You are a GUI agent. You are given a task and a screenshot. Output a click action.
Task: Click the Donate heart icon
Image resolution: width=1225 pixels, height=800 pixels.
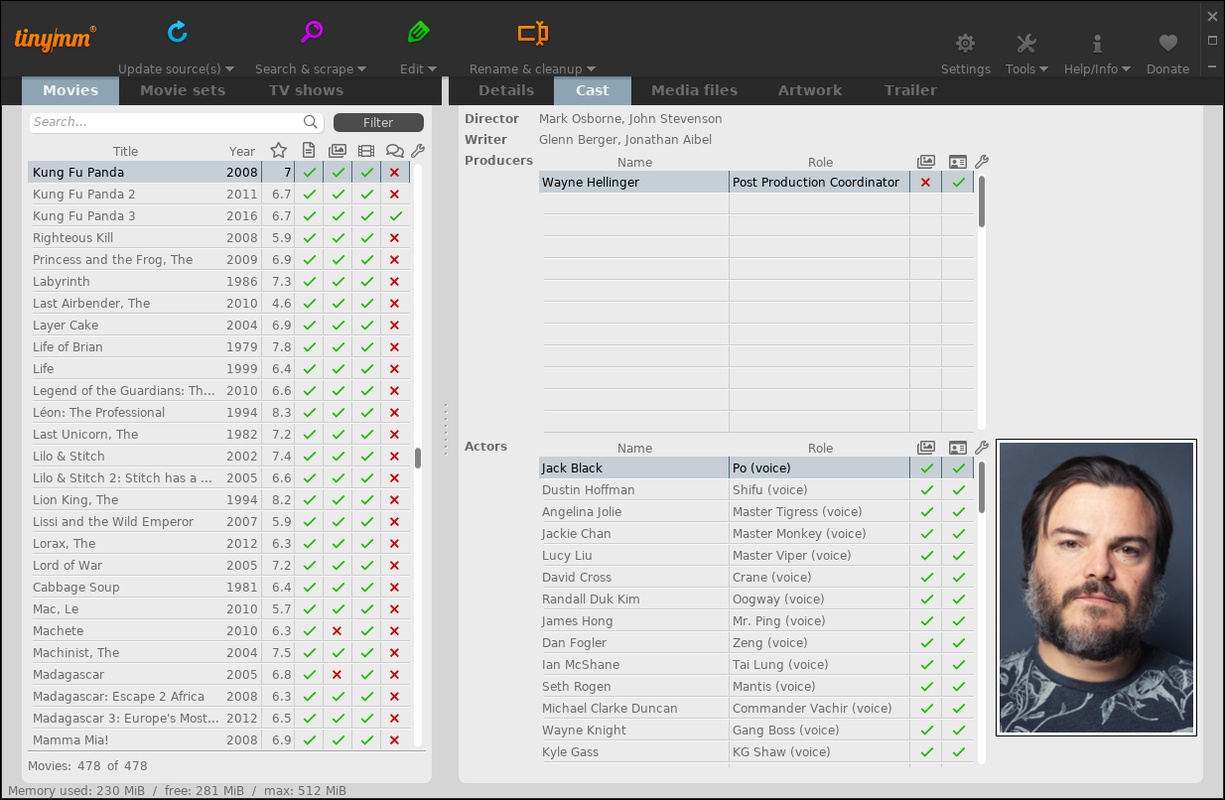[x=1168, y=43]
